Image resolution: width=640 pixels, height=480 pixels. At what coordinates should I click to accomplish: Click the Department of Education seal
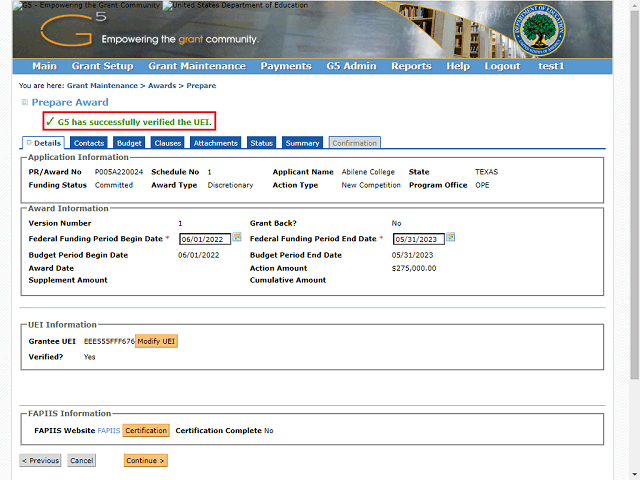pos(528,32)
